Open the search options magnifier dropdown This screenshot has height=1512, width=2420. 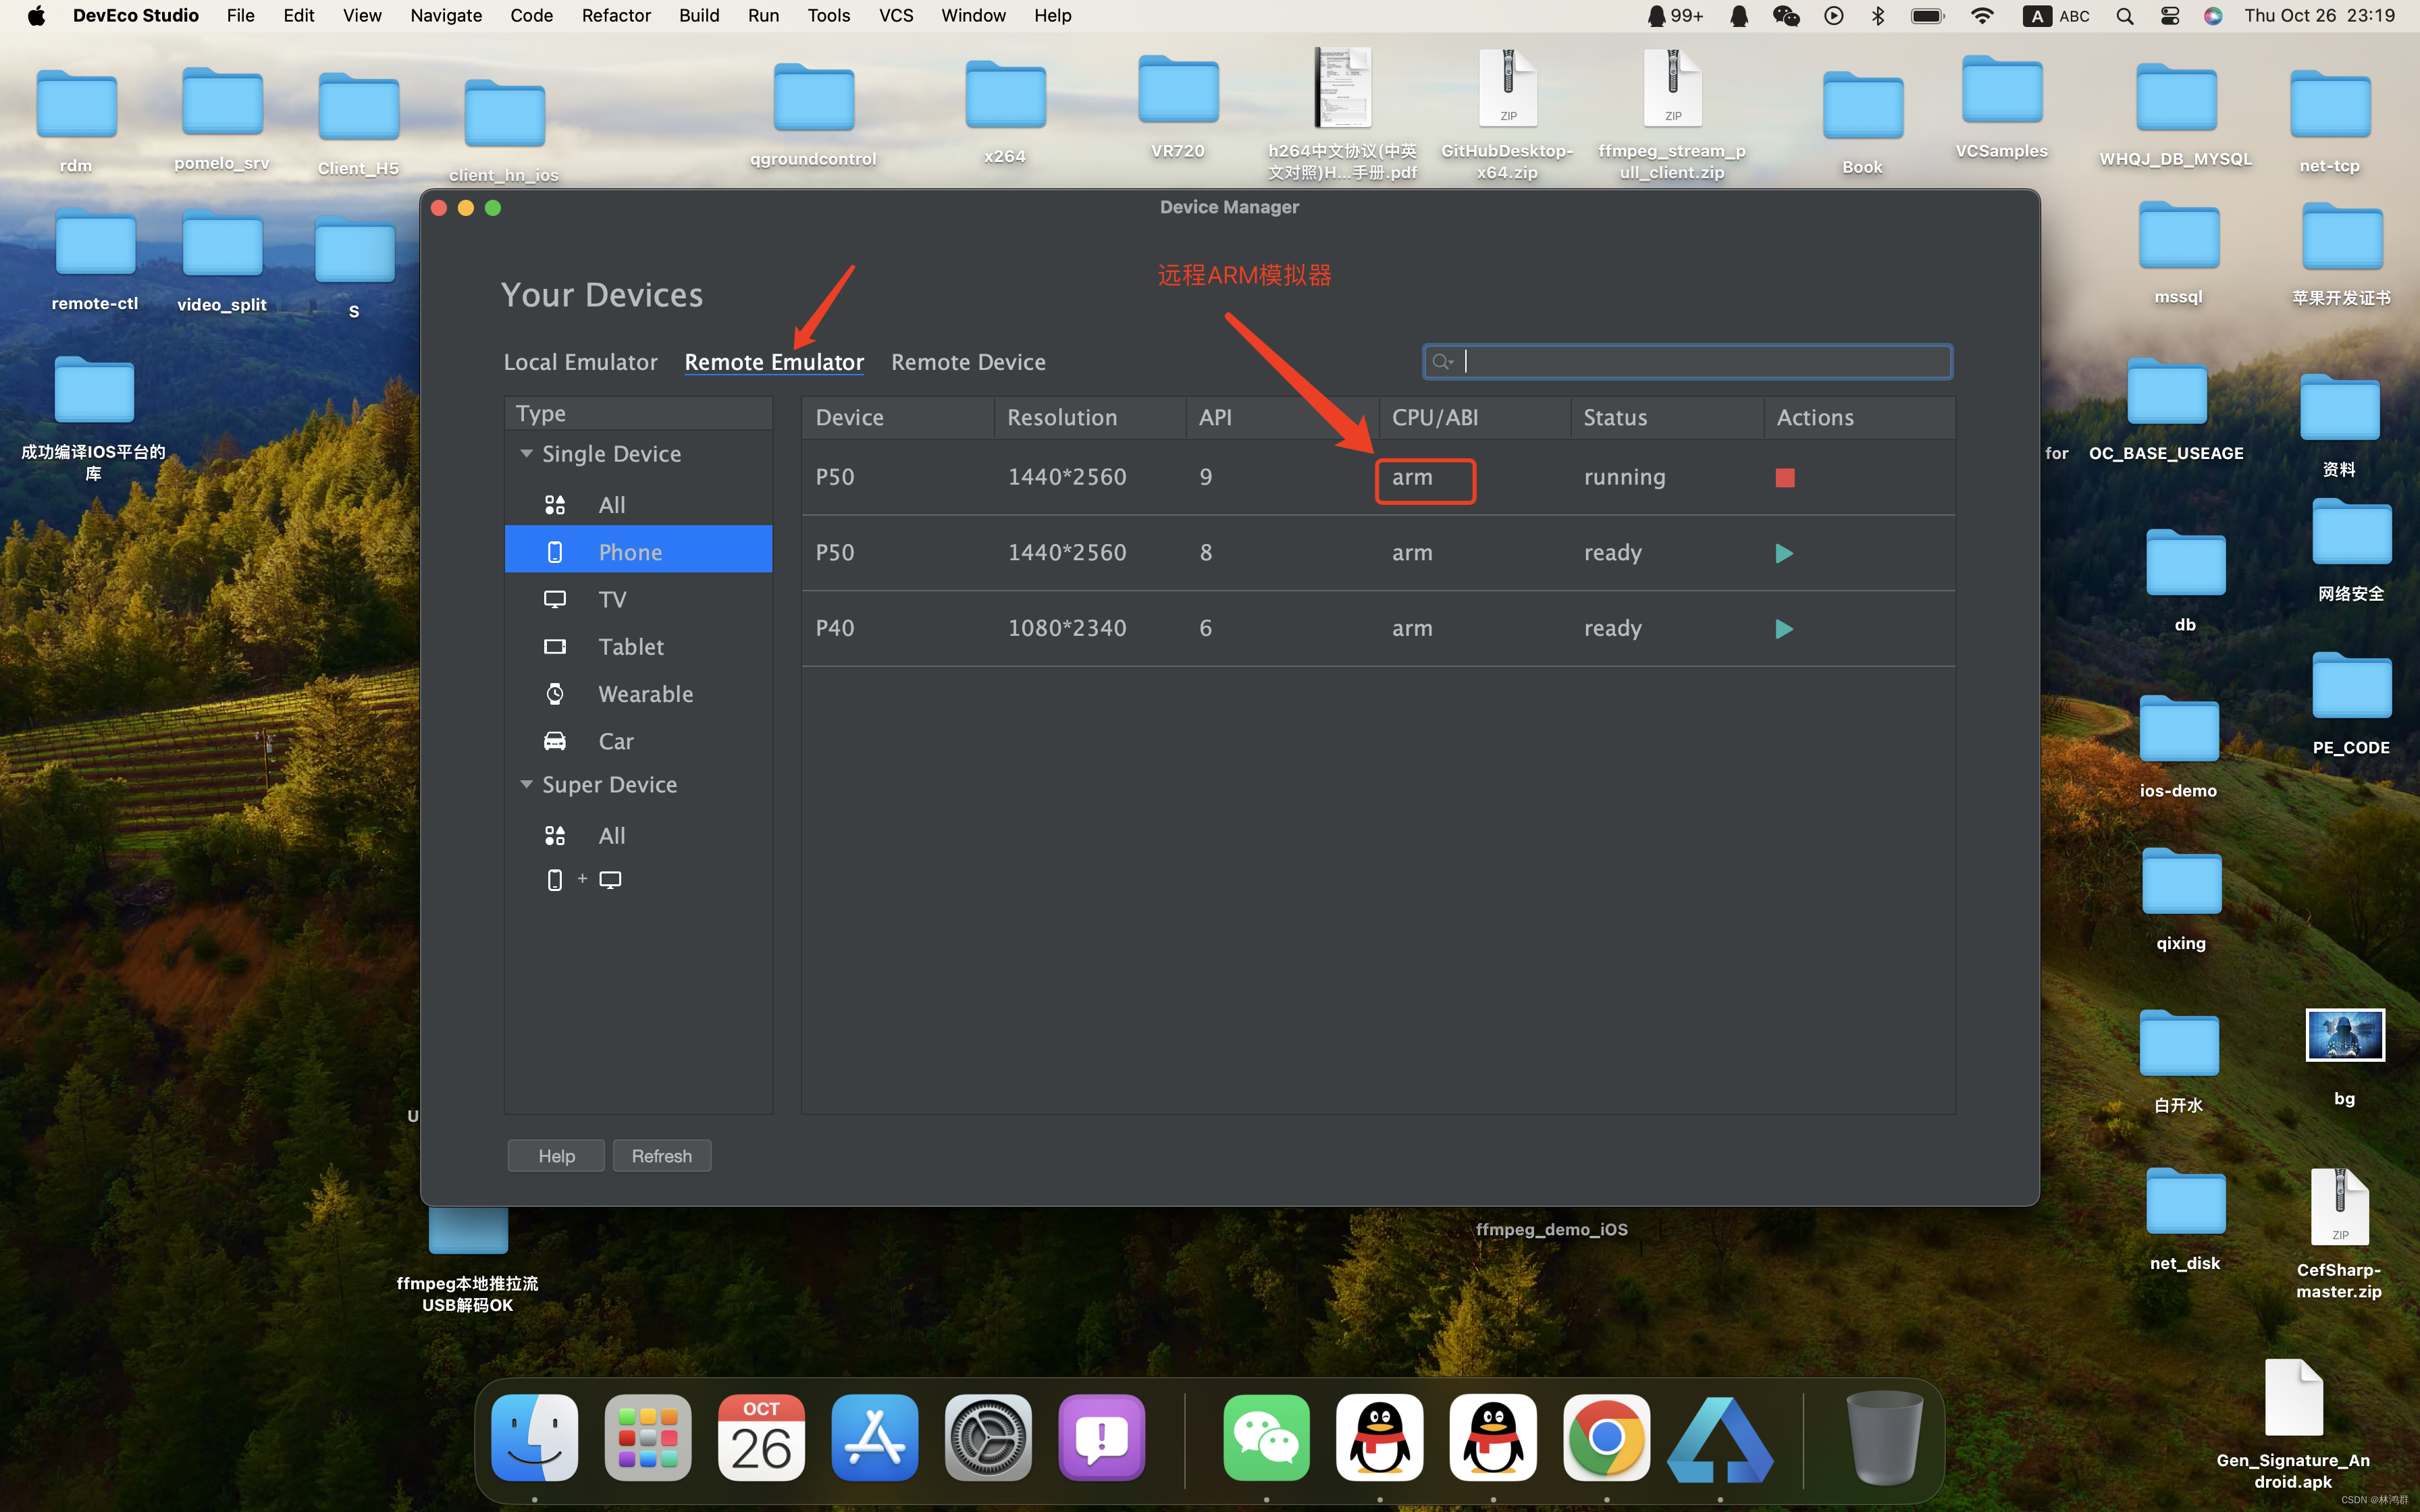click(x=1442, y=362)
